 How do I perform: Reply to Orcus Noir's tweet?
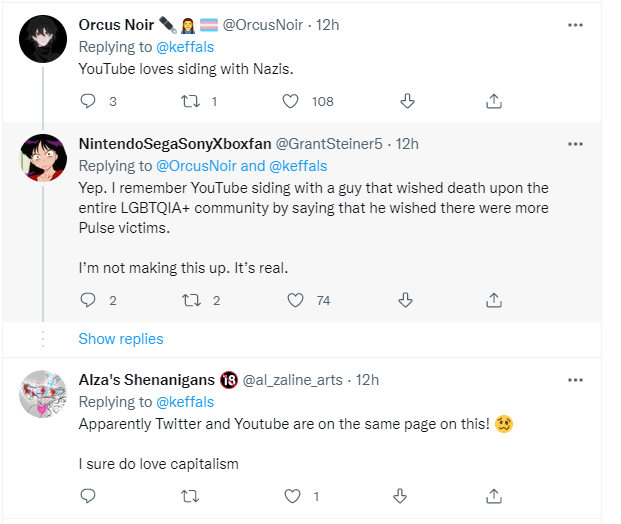pyautogui.click(x=87, y=101)
